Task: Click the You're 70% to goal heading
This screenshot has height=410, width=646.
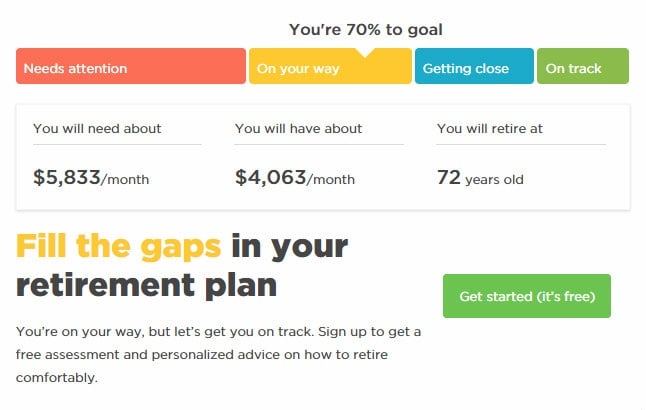Action: coord(366,30)
